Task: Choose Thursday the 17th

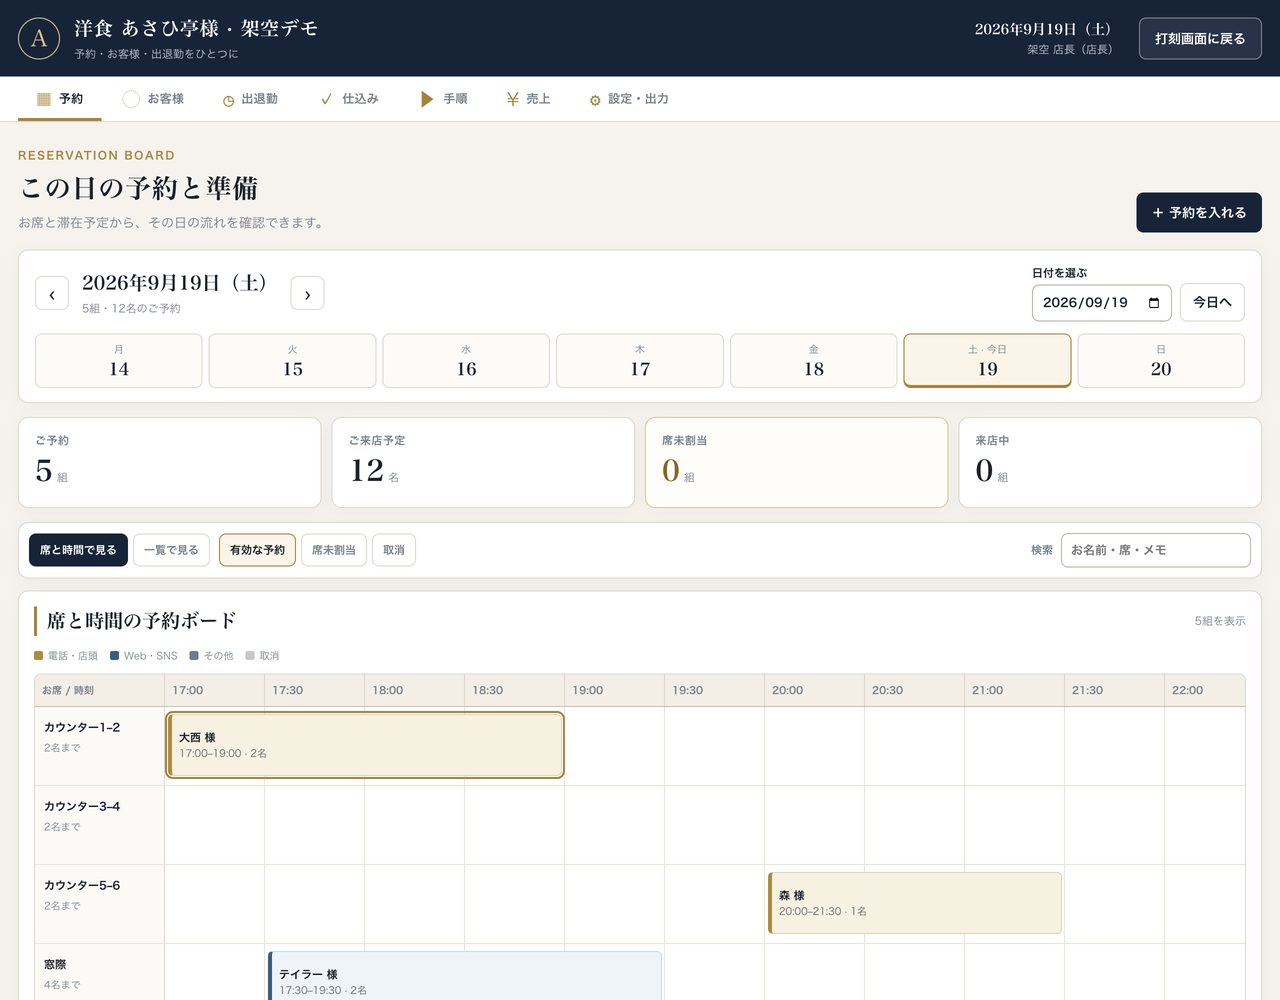Action: pyautogui.click(x=640, y=360)
